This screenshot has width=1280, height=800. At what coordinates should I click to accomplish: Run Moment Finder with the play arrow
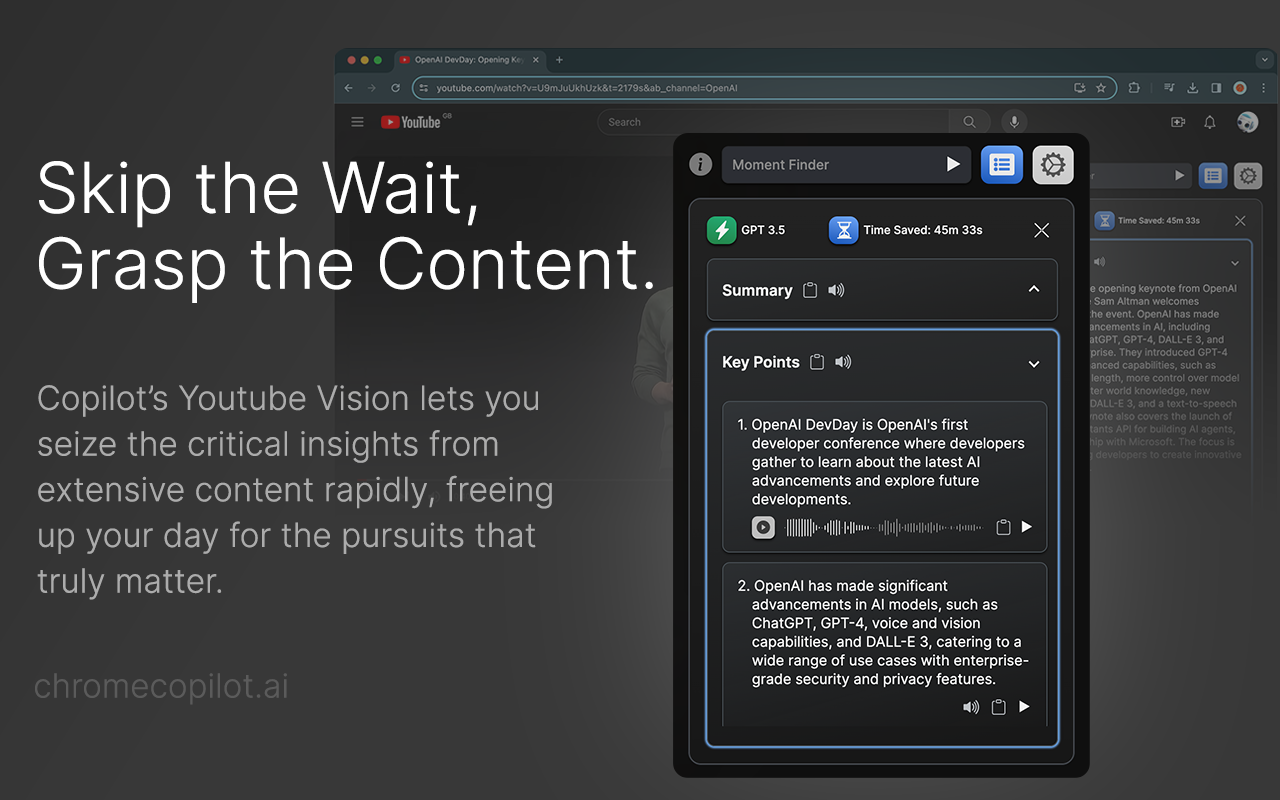953,164
